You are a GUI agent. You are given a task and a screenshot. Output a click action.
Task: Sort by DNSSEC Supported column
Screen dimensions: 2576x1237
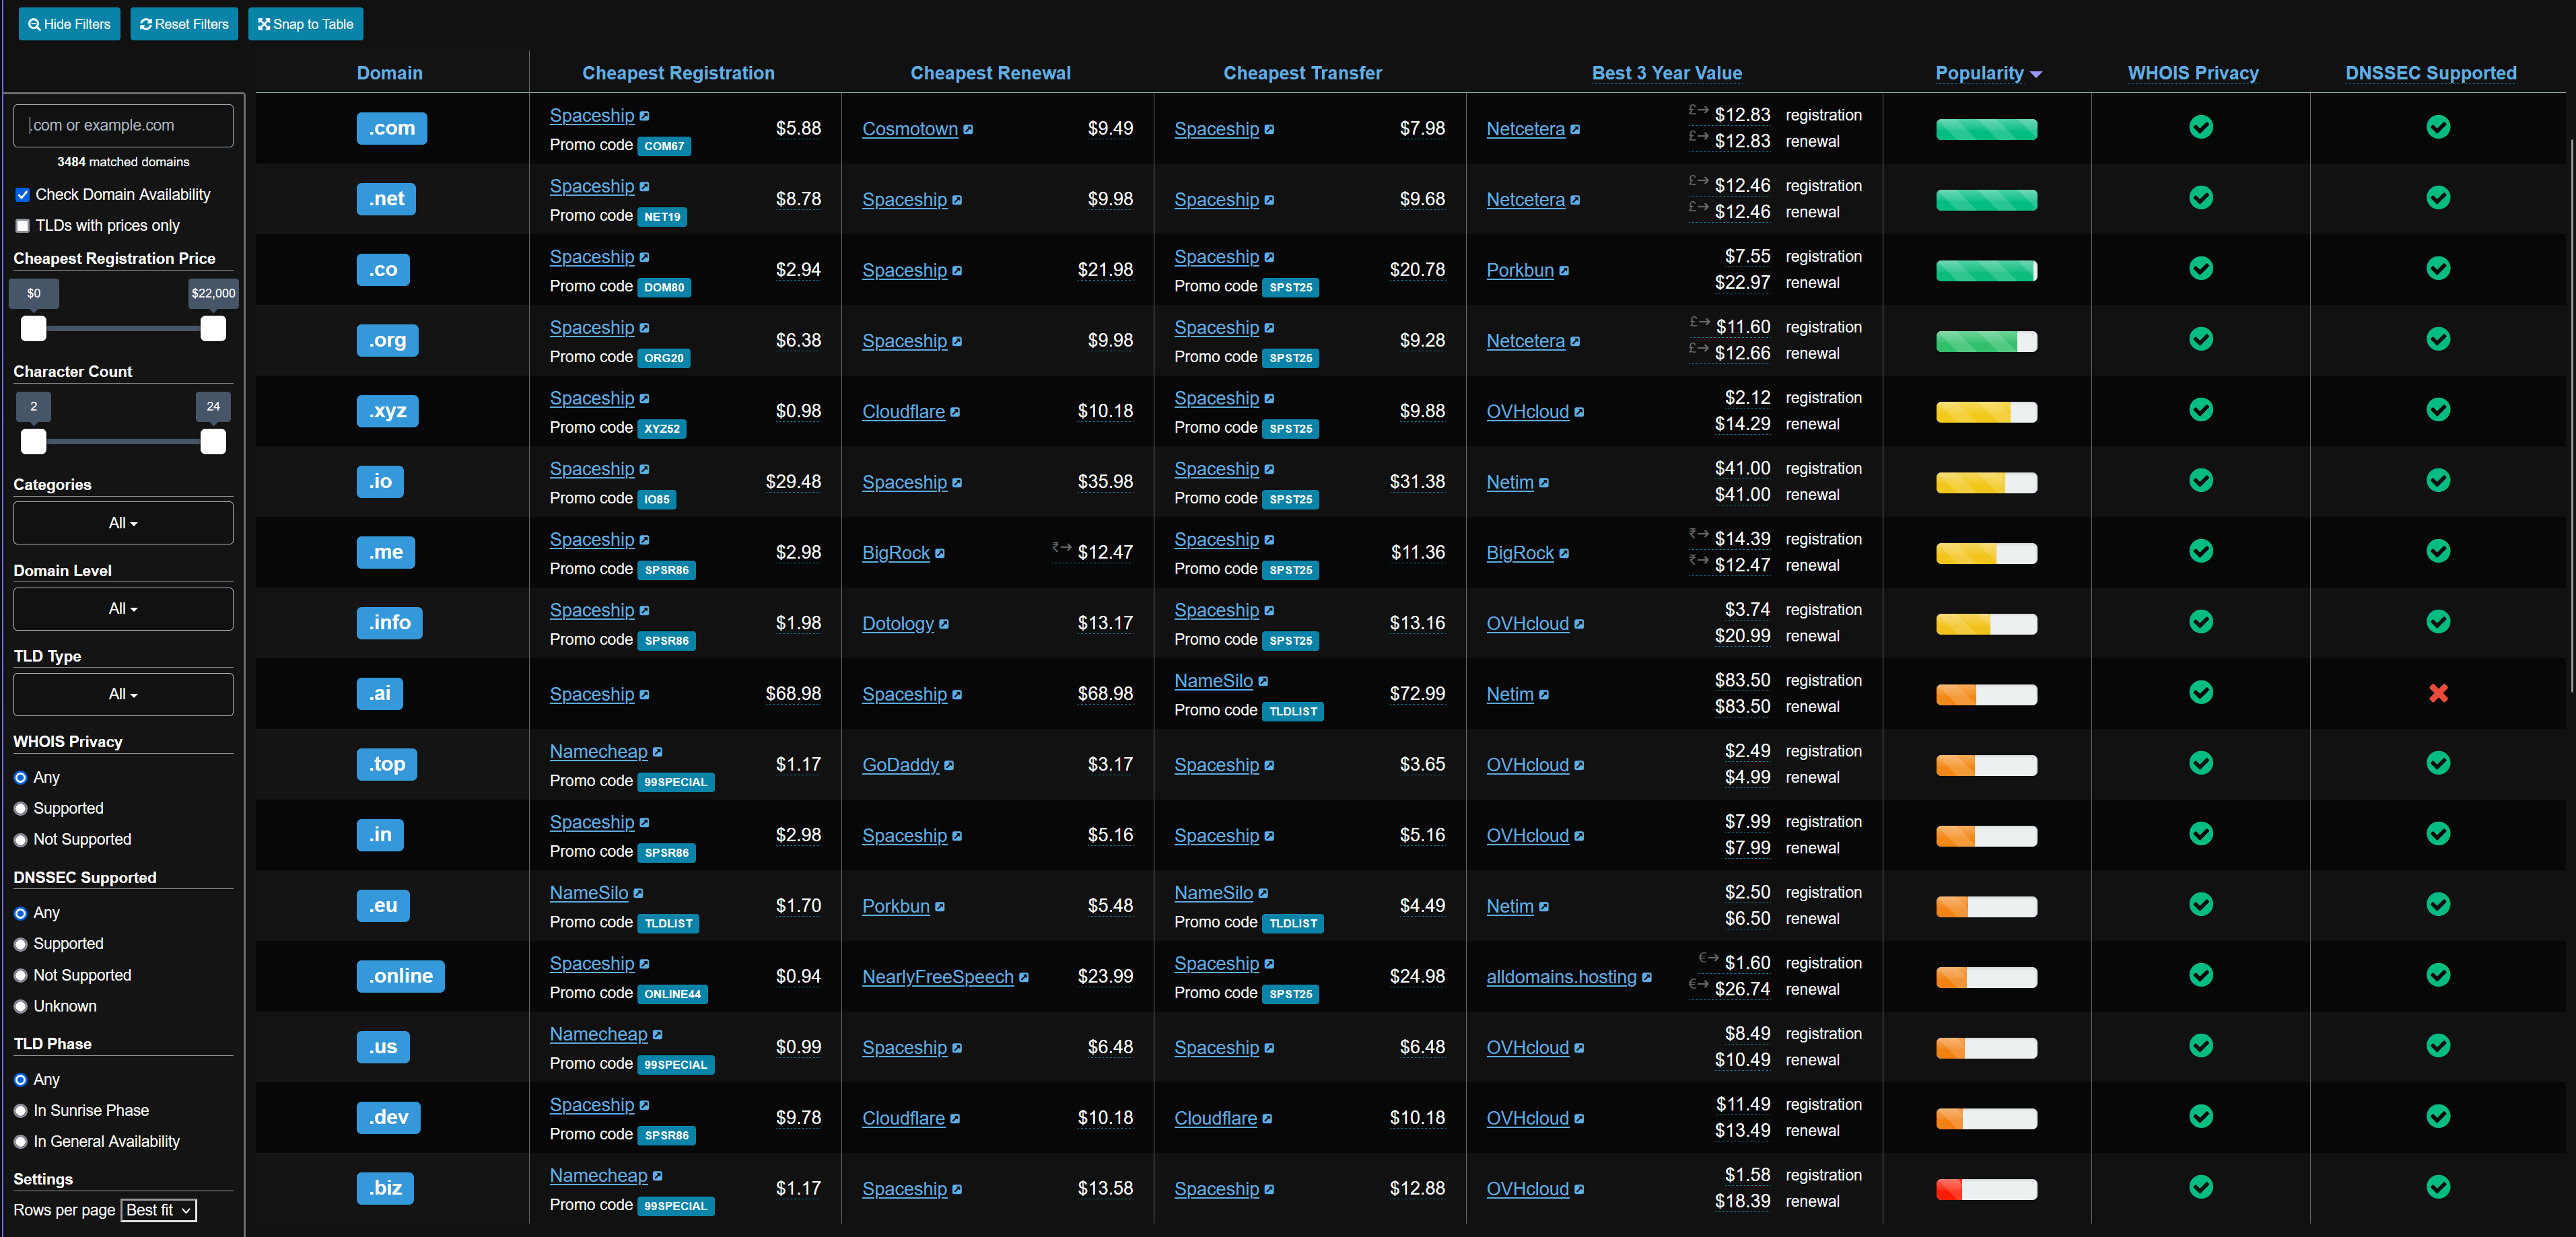click(x=2430, y=73)
